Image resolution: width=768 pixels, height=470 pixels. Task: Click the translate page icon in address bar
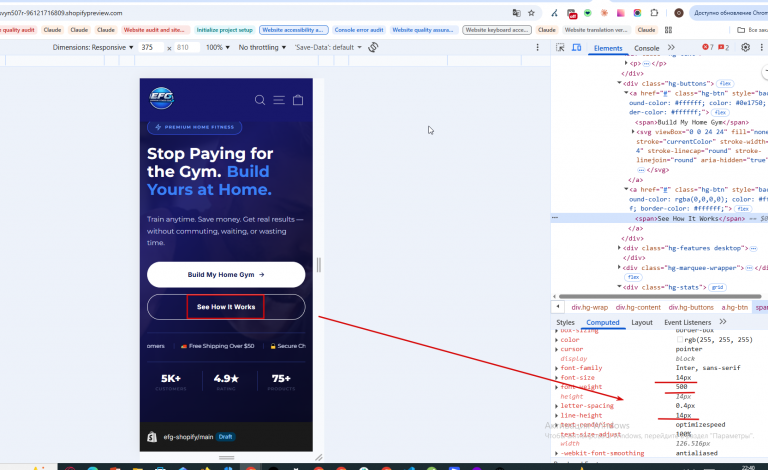[516, 13]
